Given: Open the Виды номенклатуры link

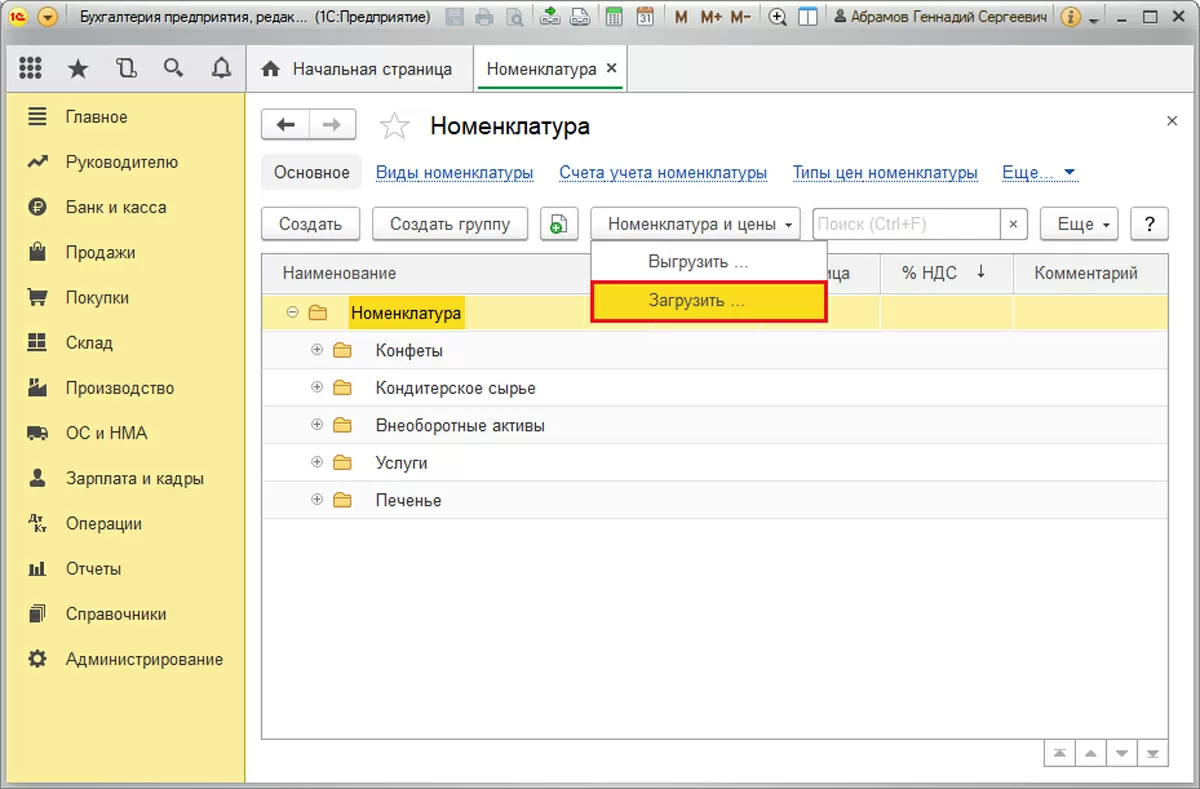Looking at the screenshot, I should (x=454, y=172).
